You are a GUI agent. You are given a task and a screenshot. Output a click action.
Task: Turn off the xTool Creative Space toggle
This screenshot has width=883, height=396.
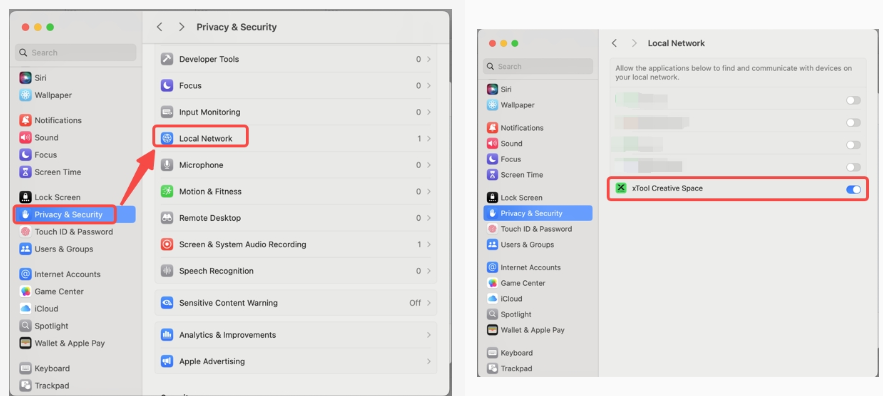pyautogui.click(x=853, y=189)
